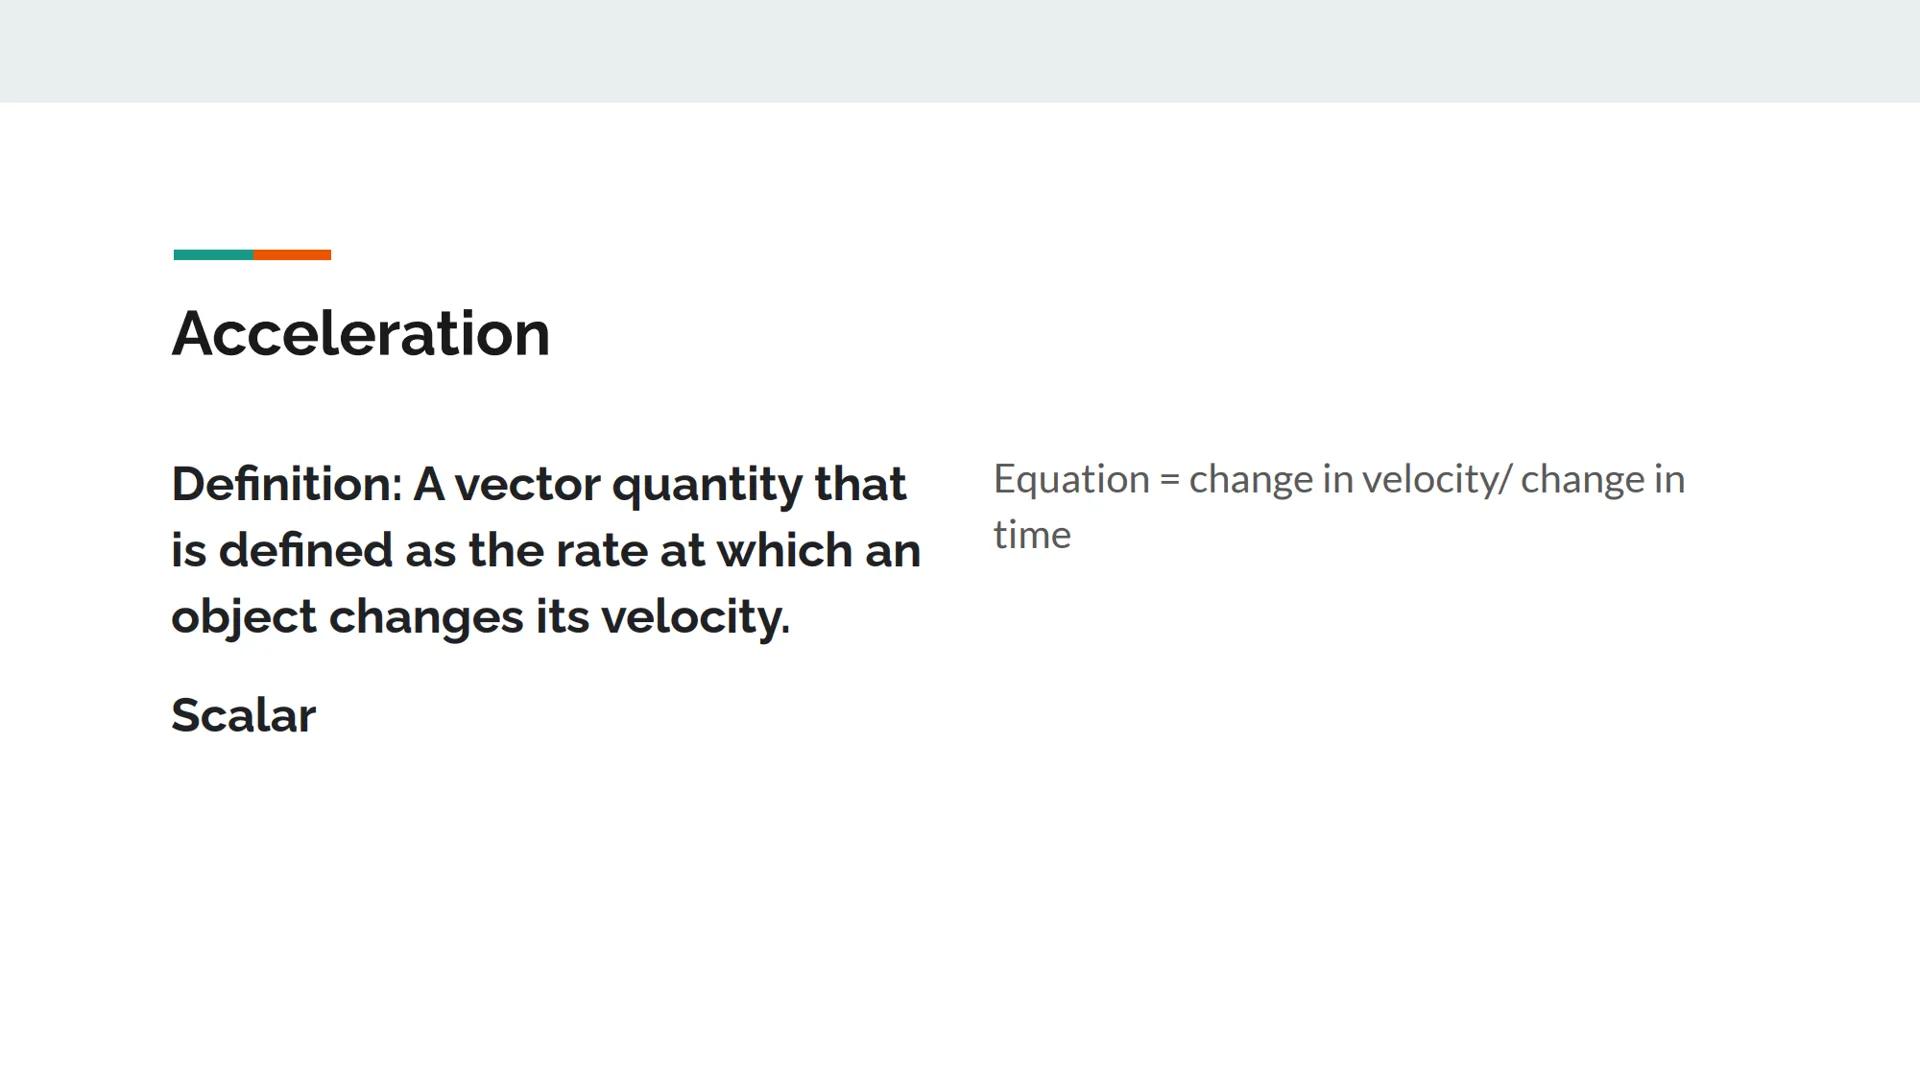
Task: Click the word "object" in the definition
Action: (x=243, y=618)
